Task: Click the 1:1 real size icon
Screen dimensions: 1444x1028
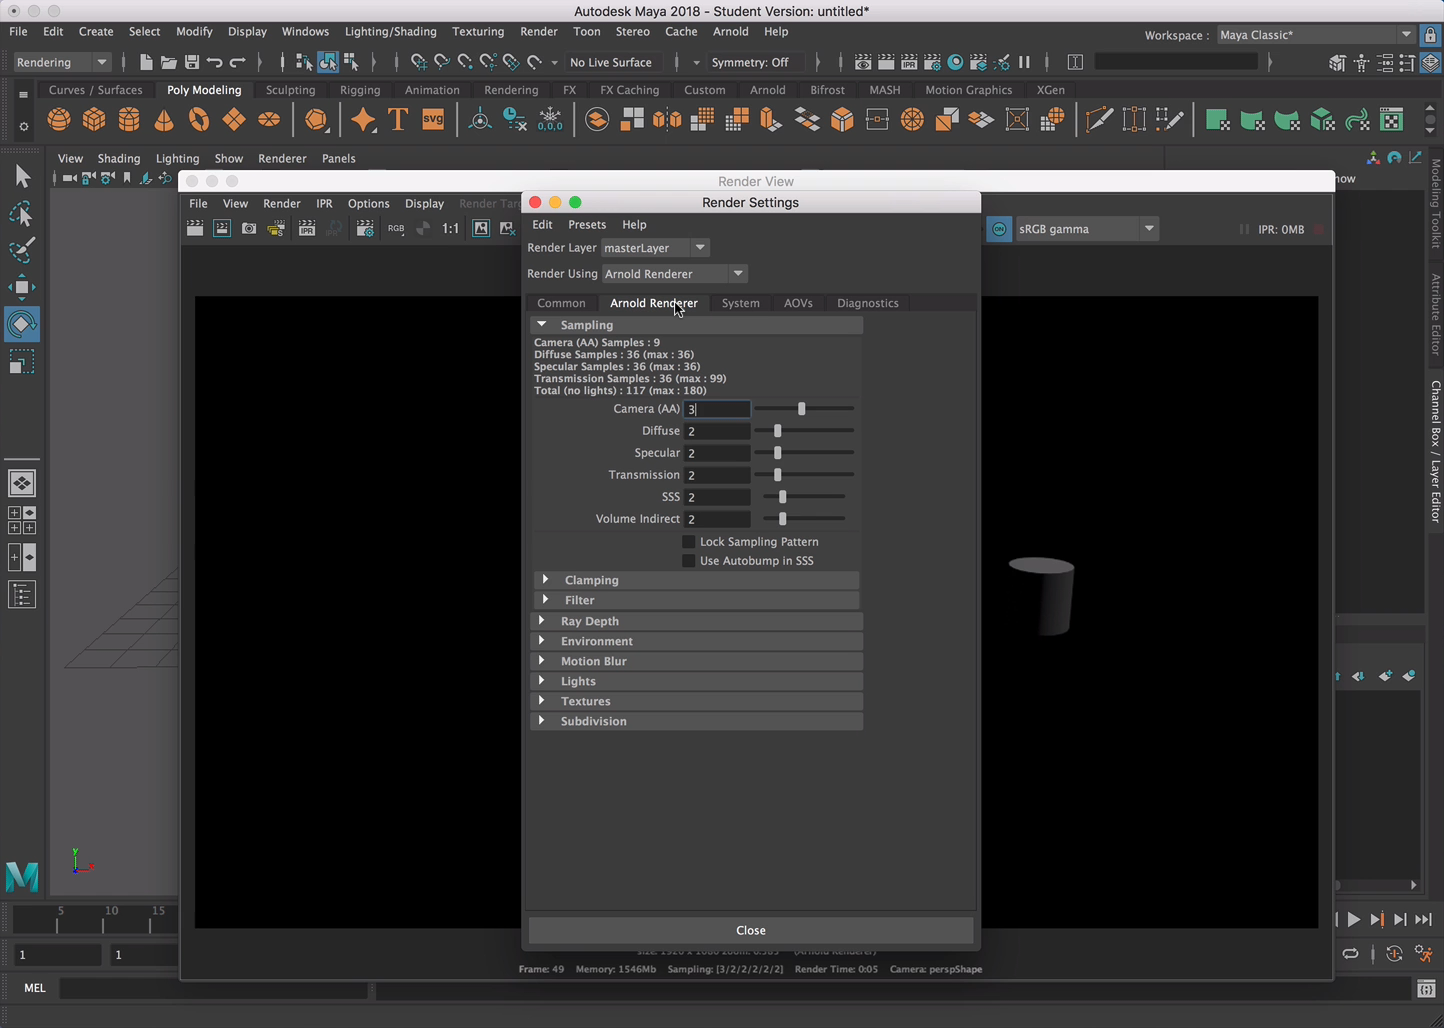Action: (451, 229)
